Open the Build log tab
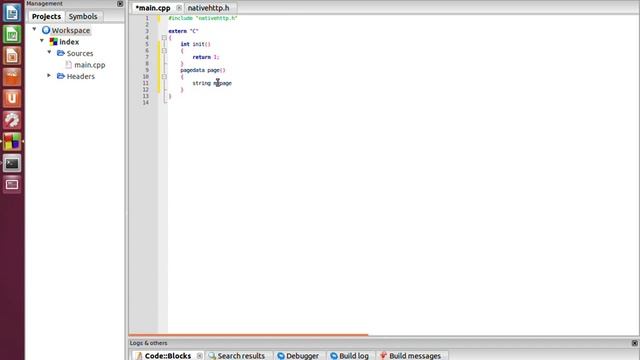This screenshot has height=360, width=640. (354, 356)
